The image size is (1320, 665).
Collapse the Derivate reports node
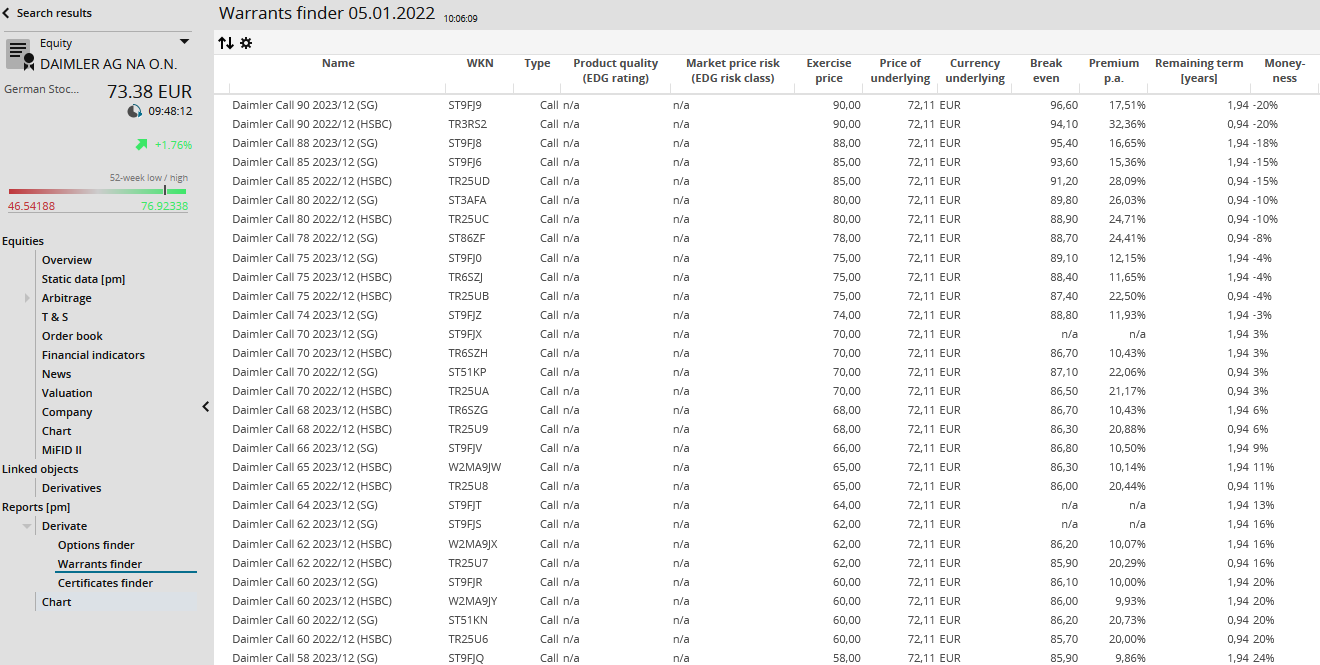click(27, 526)
